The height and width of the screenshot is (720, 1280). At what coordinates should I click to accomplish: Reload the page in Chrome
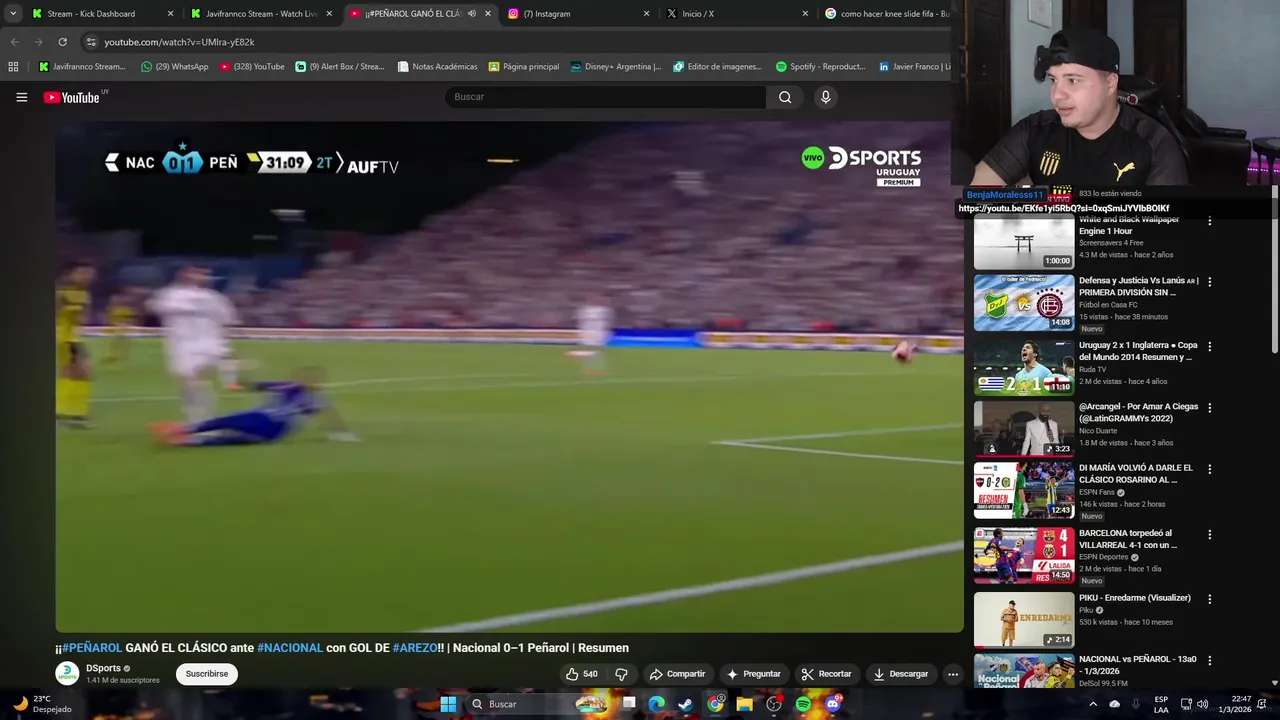point(62,42)
